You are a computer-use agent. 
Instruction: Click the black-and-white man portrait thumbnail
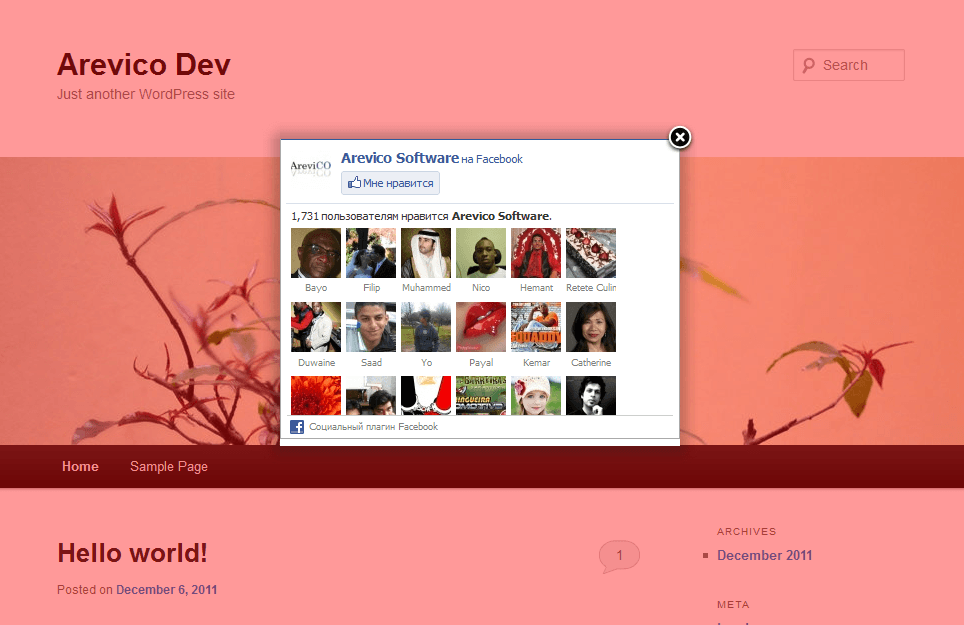pos(591,395)
